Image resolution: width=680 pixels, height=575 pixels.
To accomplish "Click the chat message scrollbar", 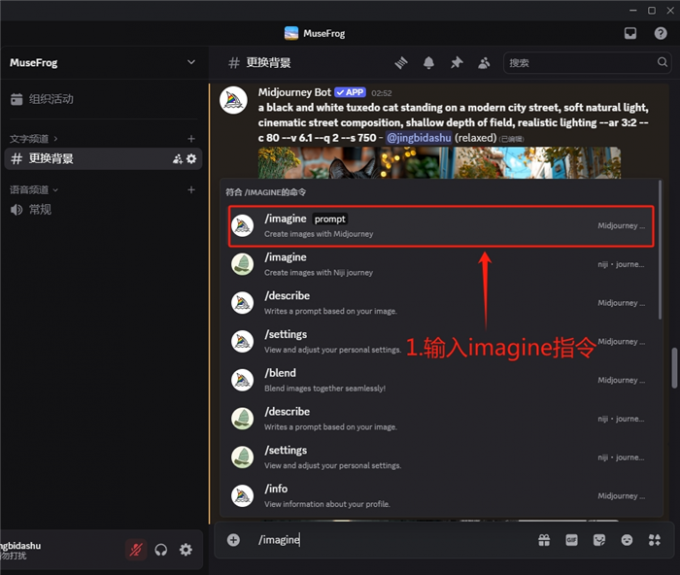I will pyautogui.click(x=674, y=368).
